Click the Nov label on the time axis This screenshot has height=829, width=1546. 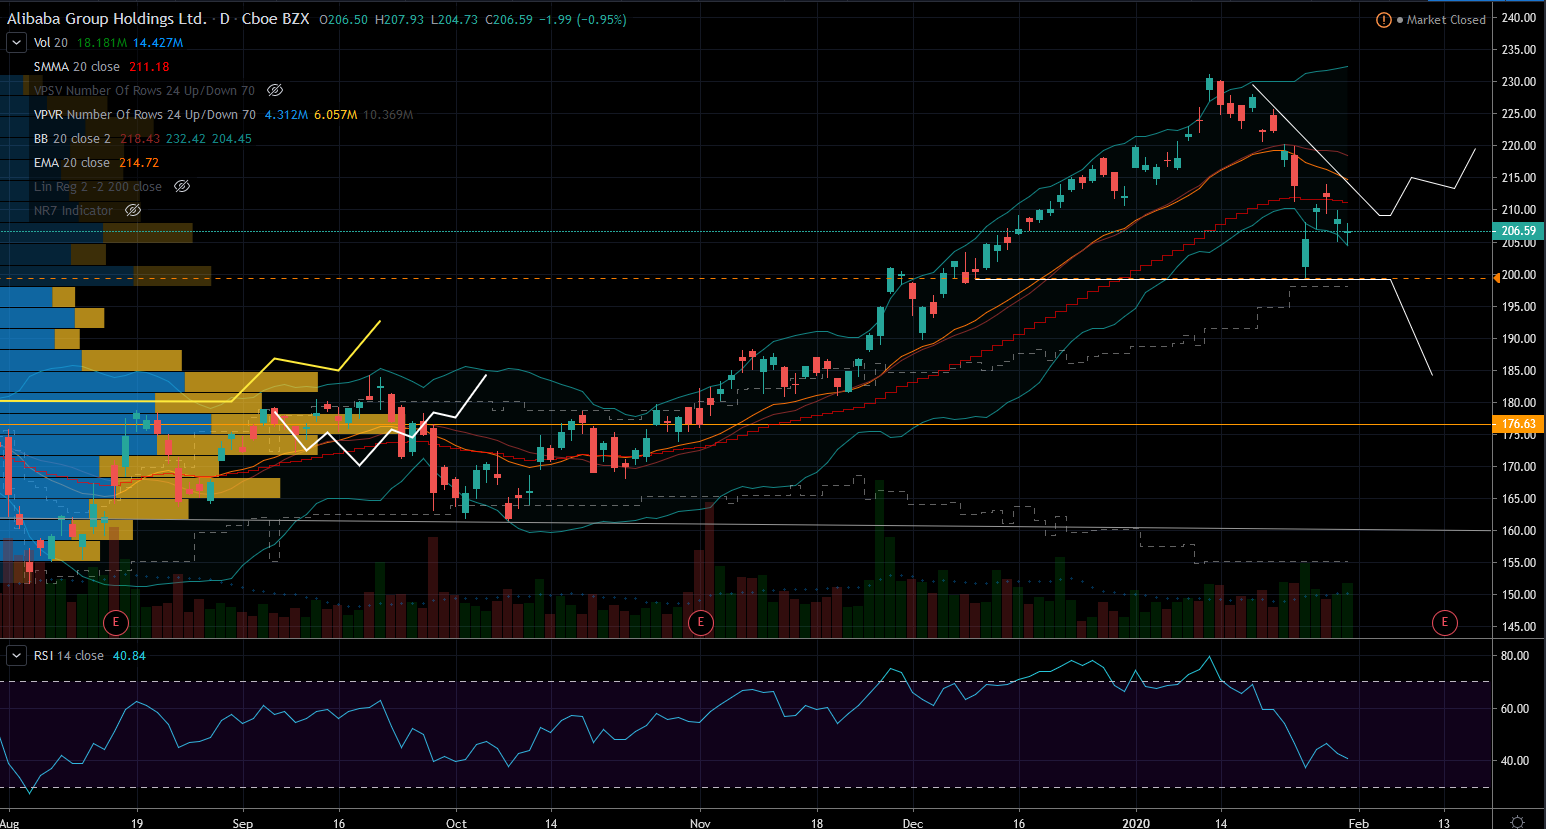coord(700,823)
